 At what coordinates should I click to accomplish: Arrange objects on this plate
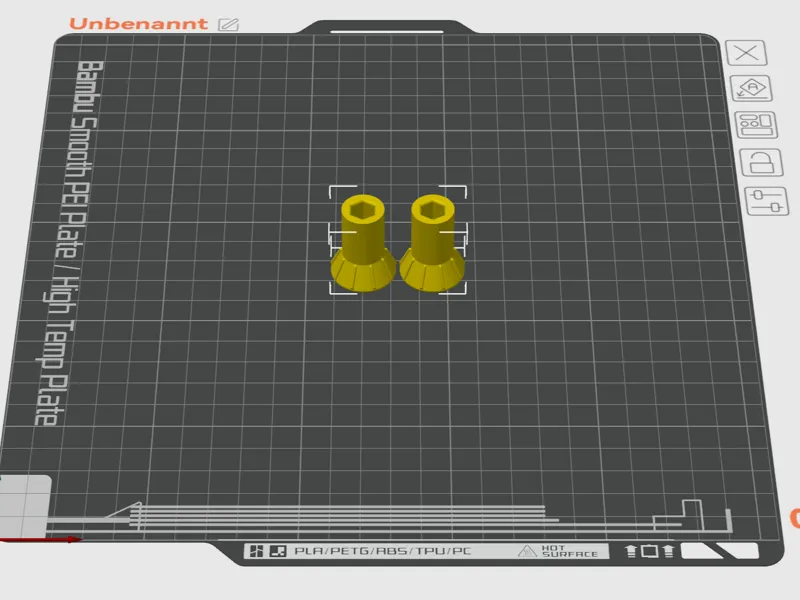tap(756, 125)
